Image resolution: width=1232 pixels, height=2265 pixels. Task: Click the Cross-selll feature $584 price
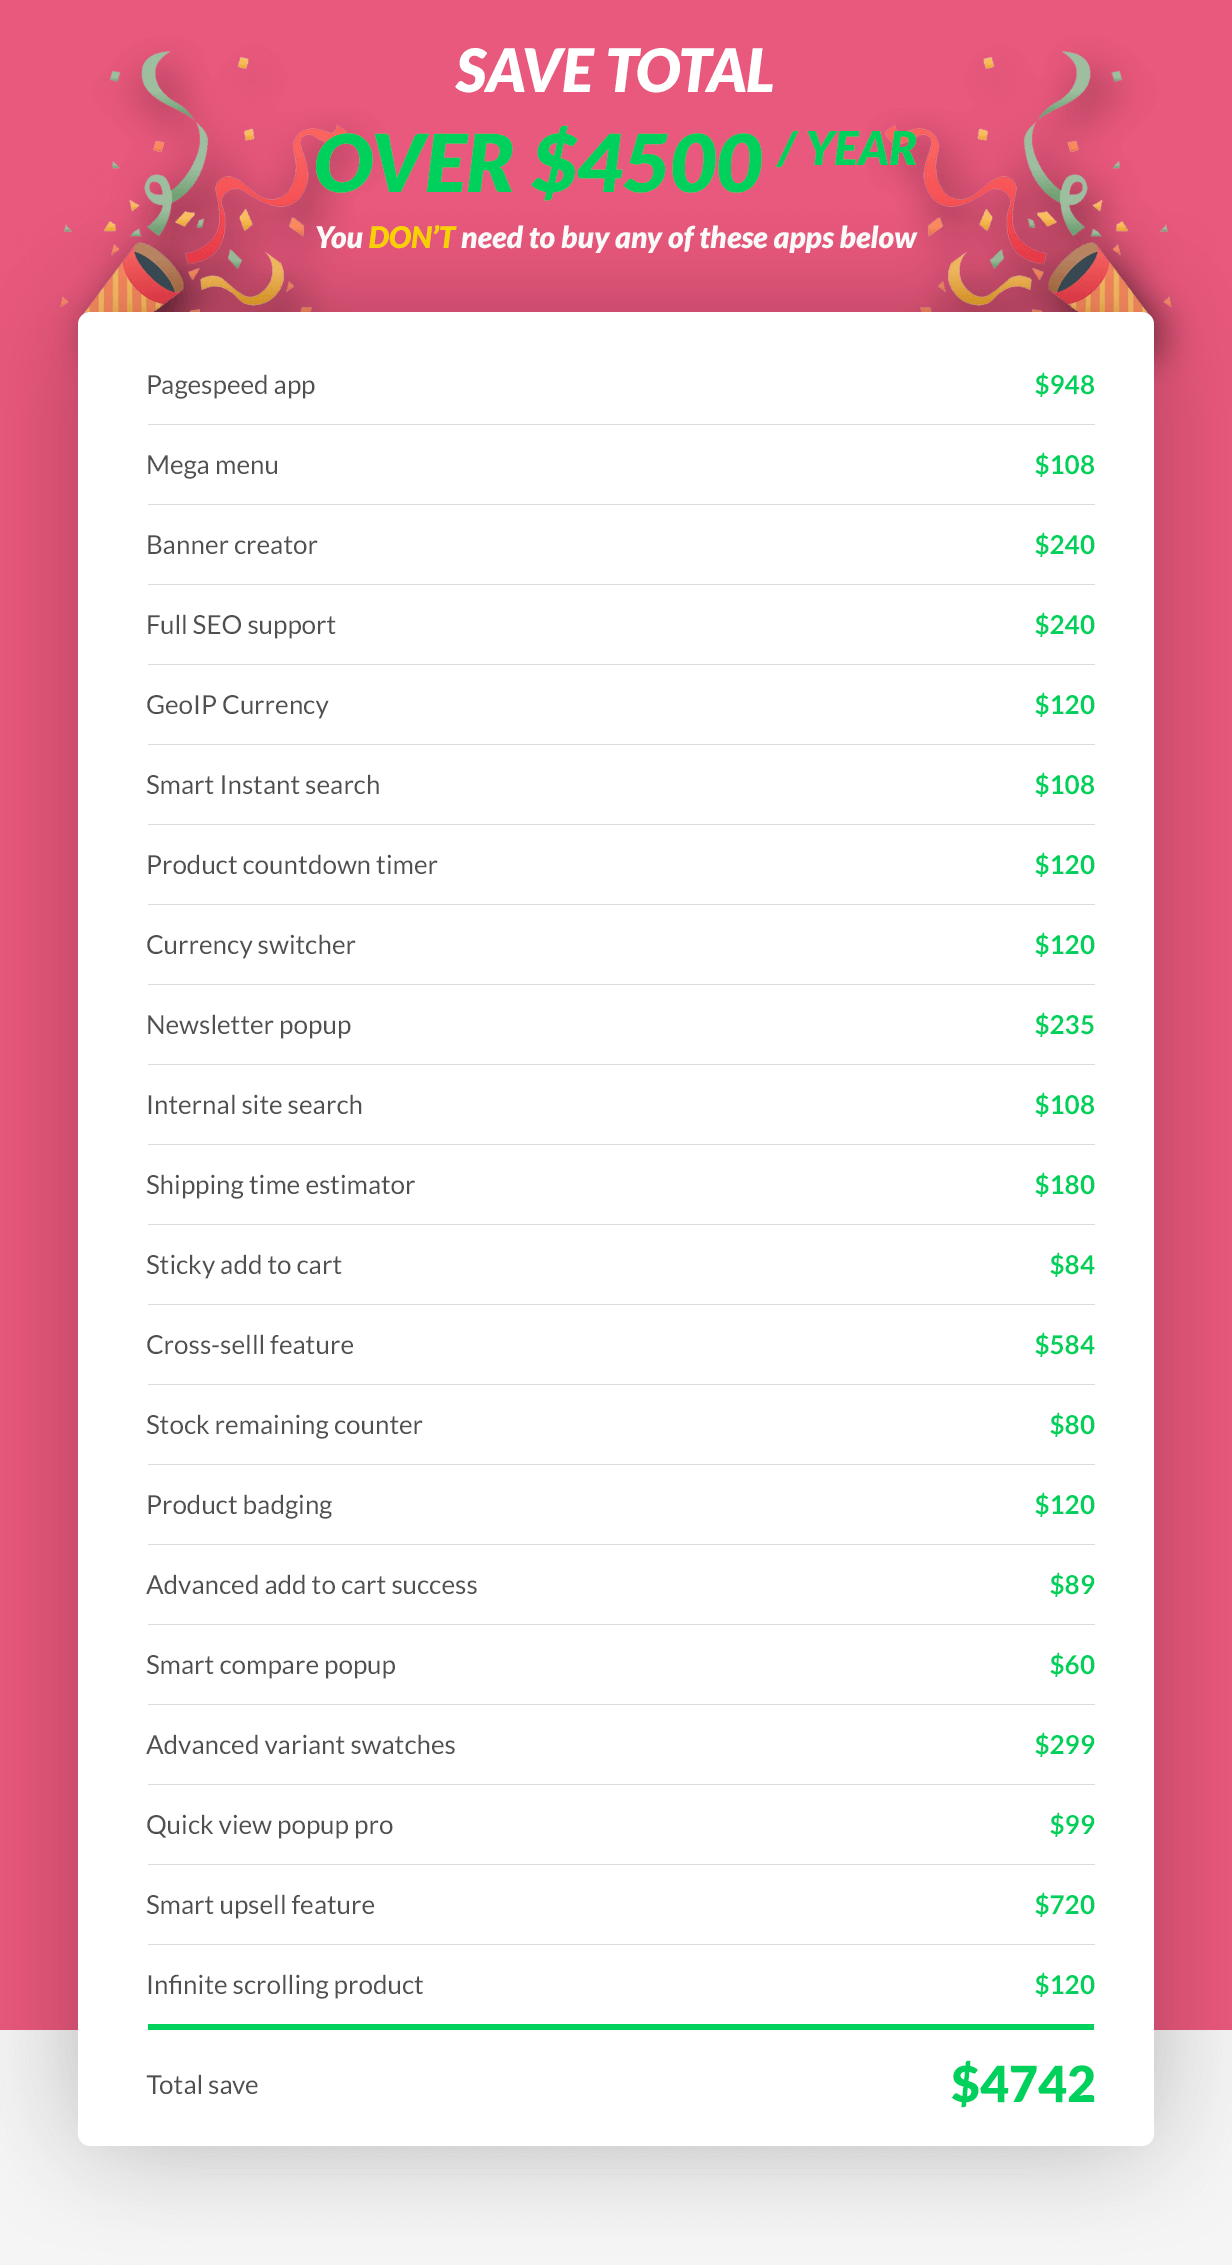click(x=1064, y=1345)
